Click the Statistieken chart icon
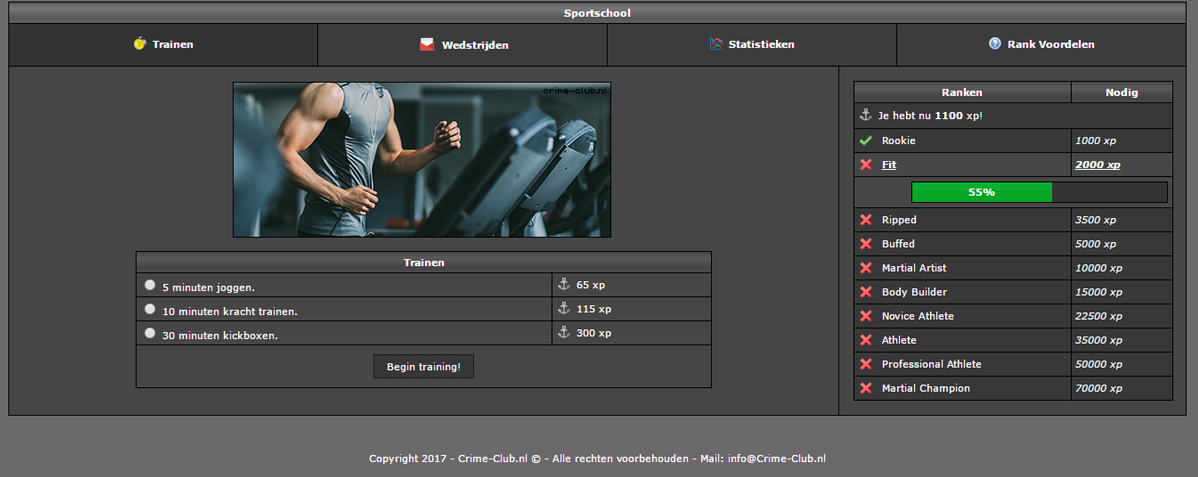The height and width of the screenshot is (477, 1198). pyautogui.click(x=715, y=44)
